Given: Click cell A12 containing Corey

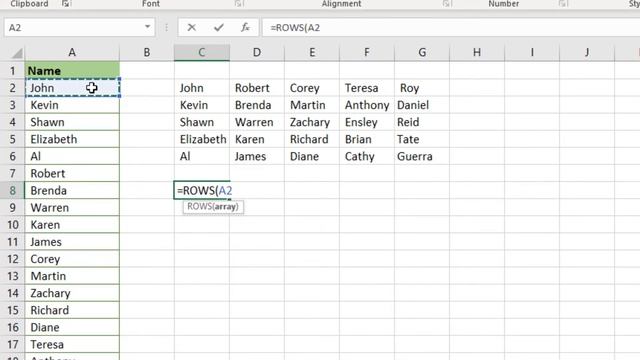Looking at the screenshot, I should tap(72, 259).
